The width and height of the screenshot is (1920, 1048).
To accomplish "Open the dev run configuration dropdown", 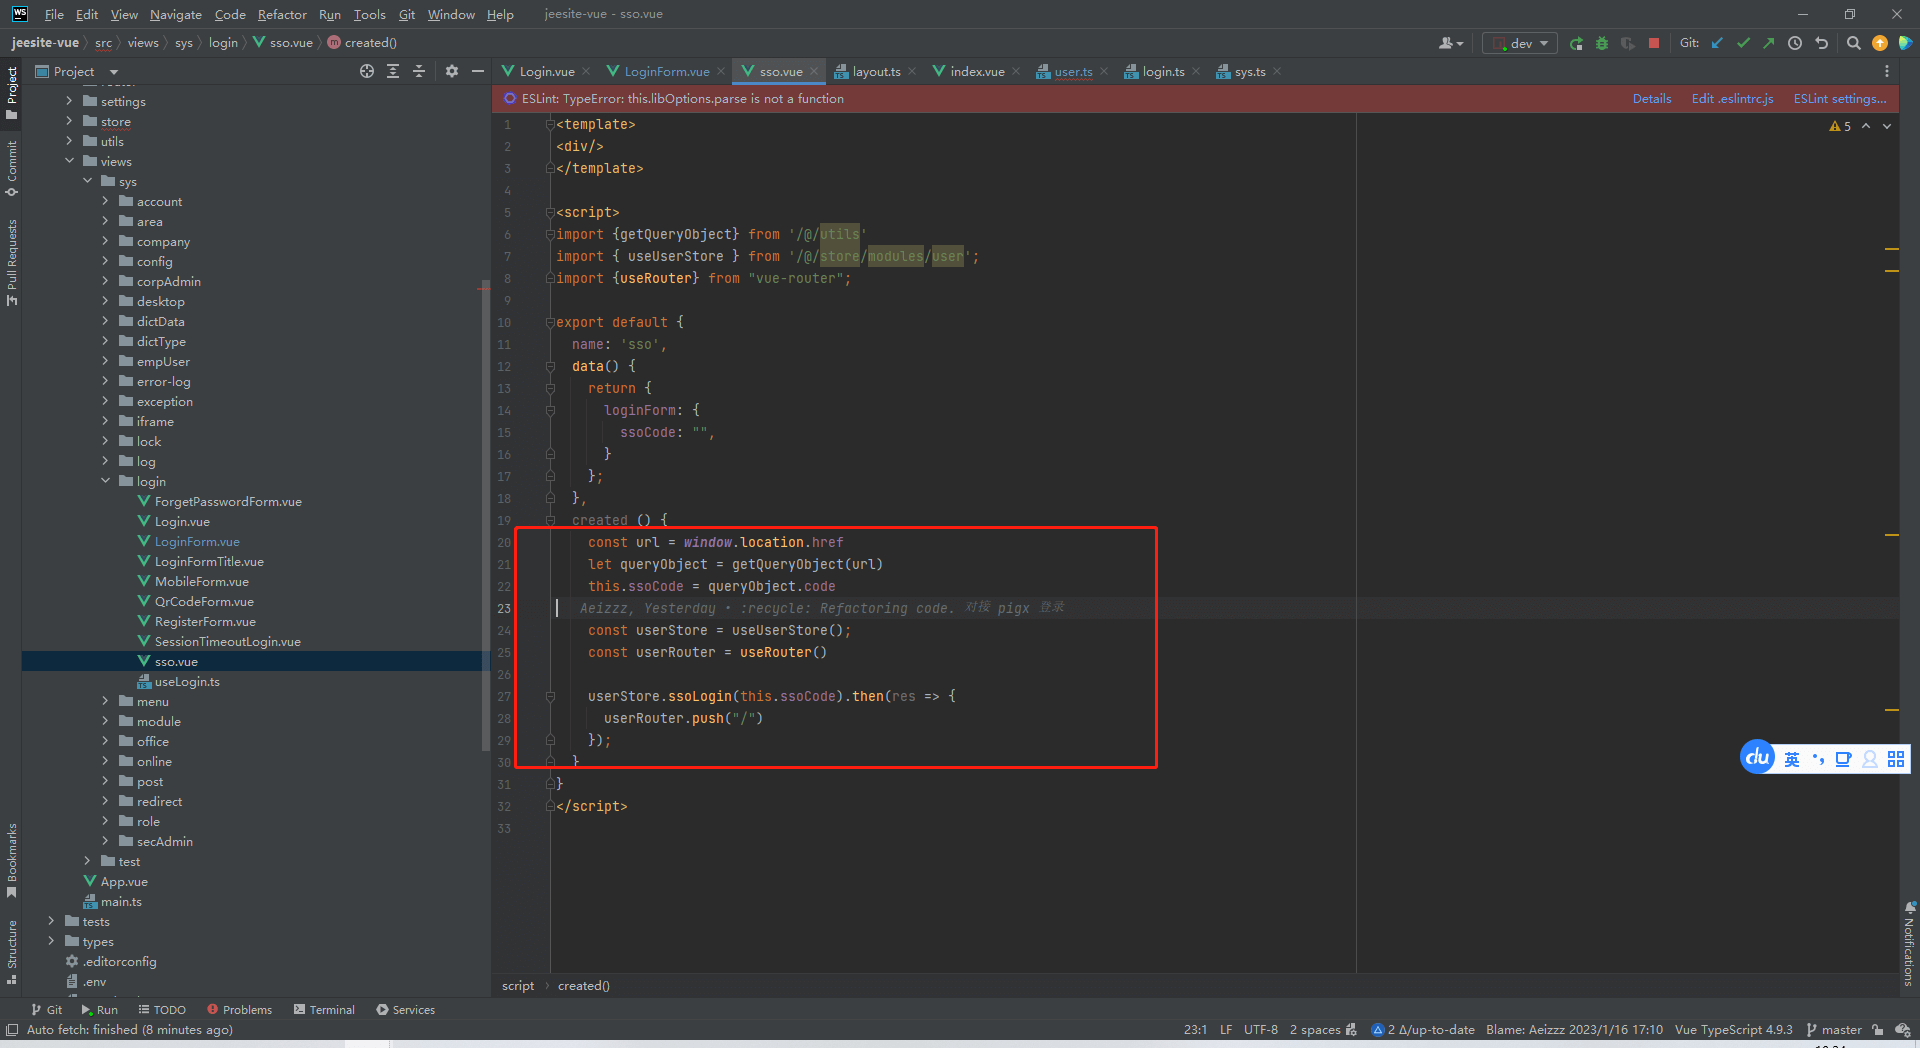I will (x=1520, y=43).
